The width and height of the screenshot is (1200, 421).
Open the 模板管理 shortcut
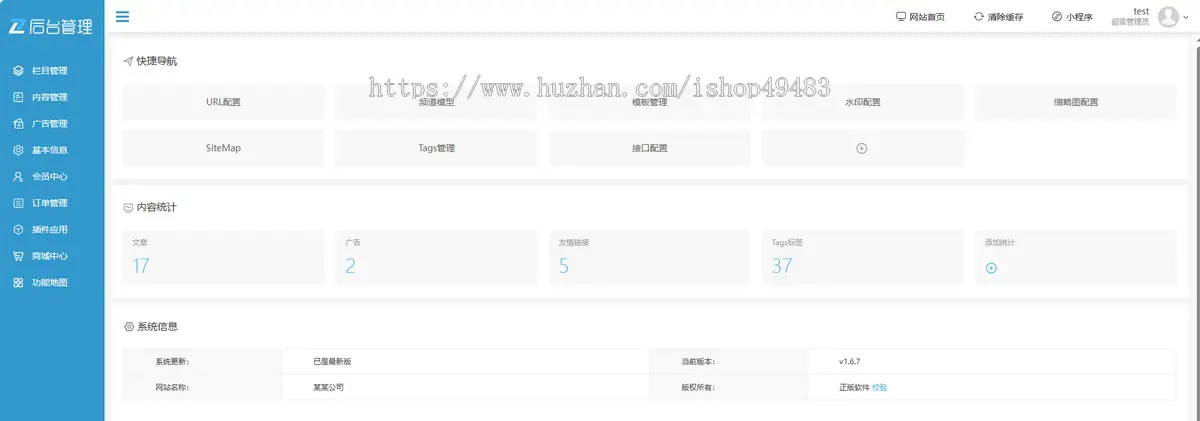tap(650, 102)
